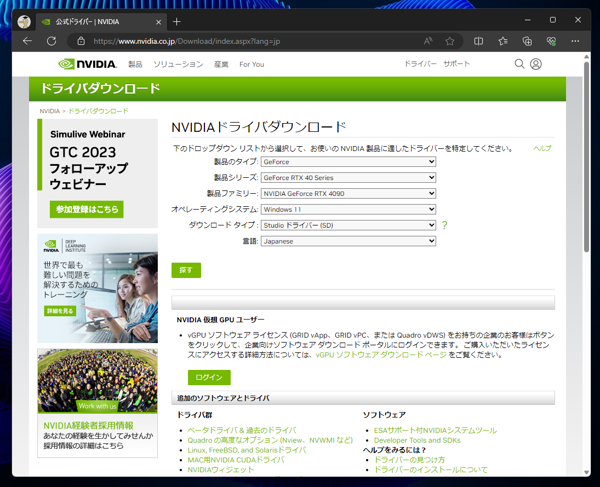Open the ドライバー menu in the header
This screenshot has width=600, height=487.
(x=420, y=64)
